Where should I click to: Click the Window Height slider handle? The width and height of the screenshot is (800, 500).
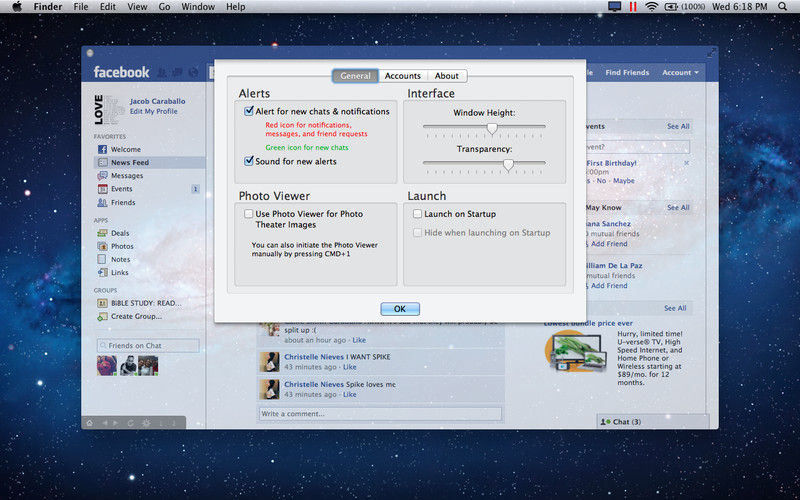[x=492, y=128]
